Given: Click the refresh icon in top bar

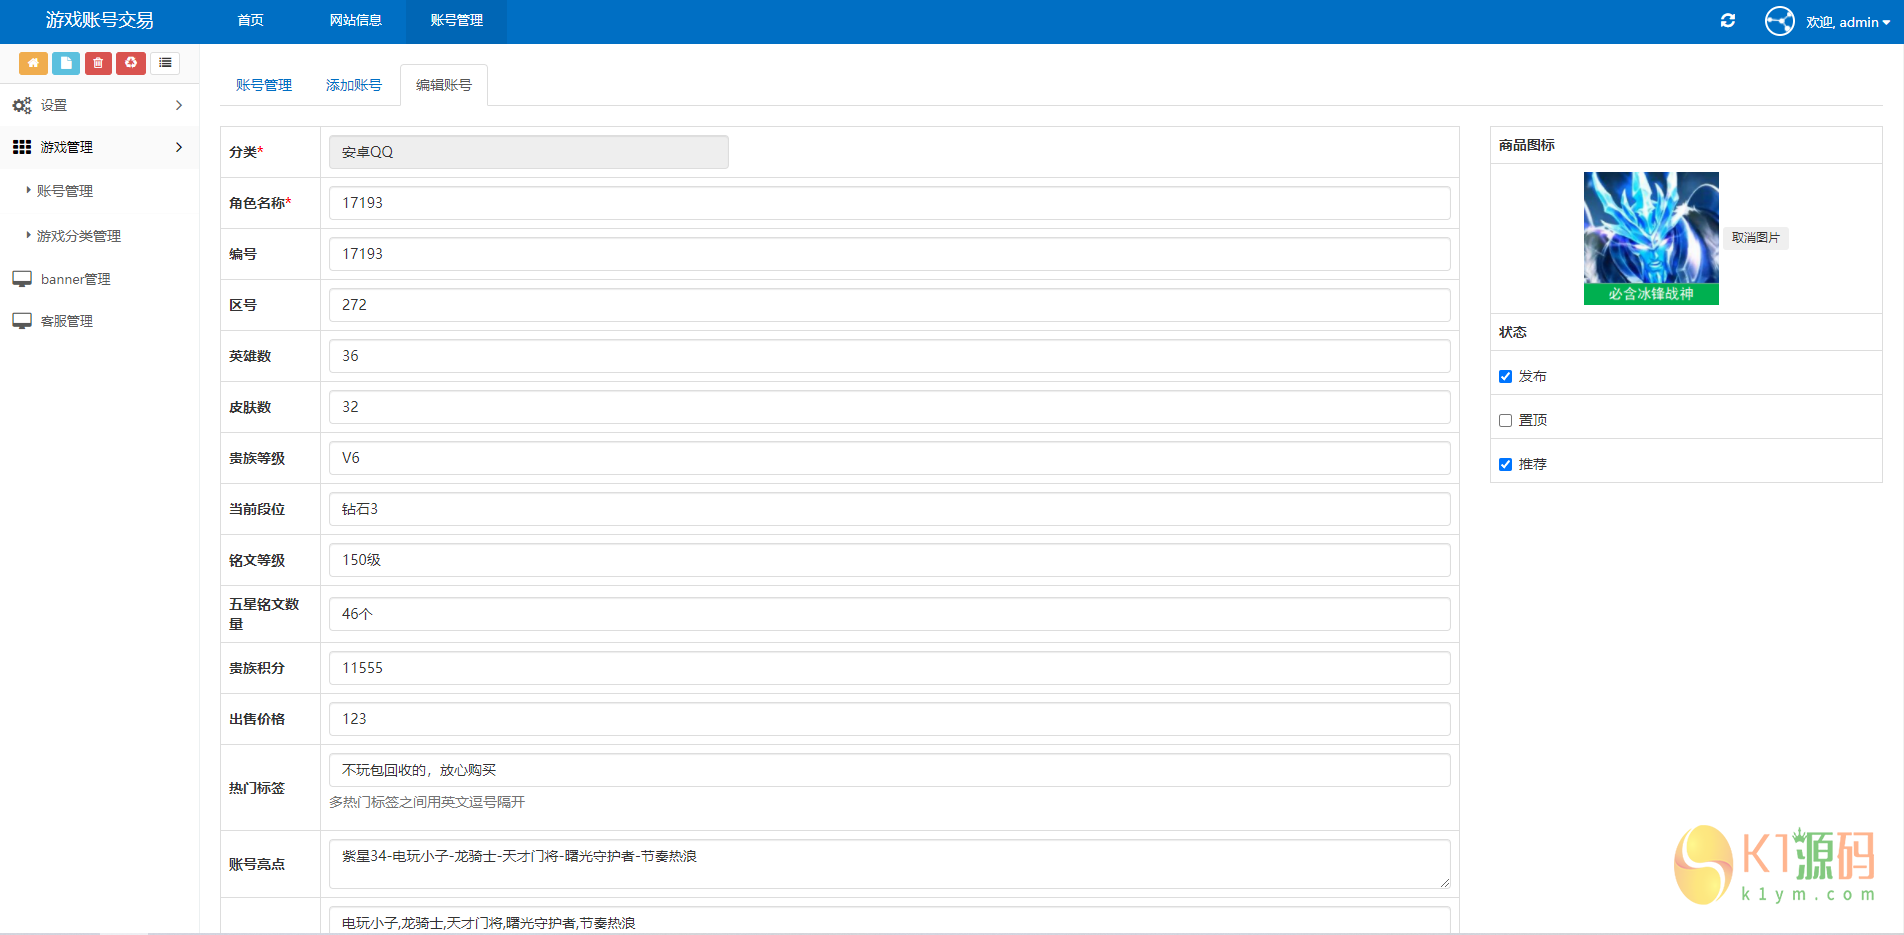Looking at the screenshot, I should click(x=1728, y=21).
